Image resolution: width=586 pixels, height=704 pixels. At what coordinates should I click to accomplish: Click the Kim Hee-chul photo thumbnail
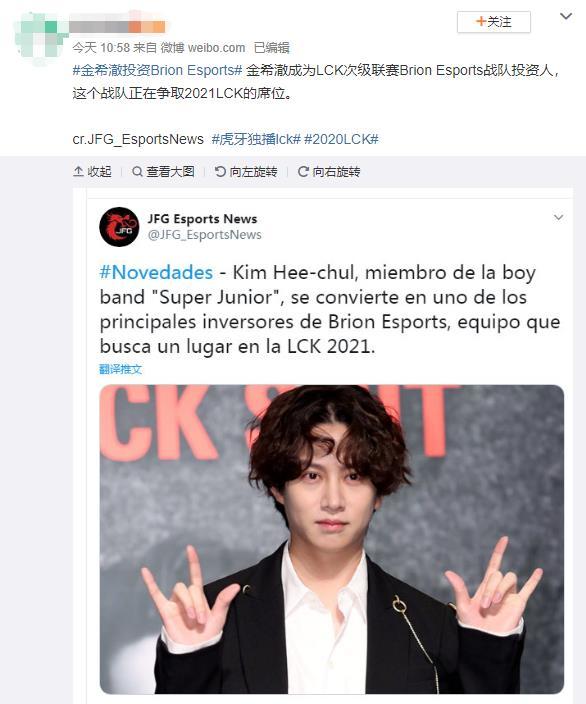[332, 539]
